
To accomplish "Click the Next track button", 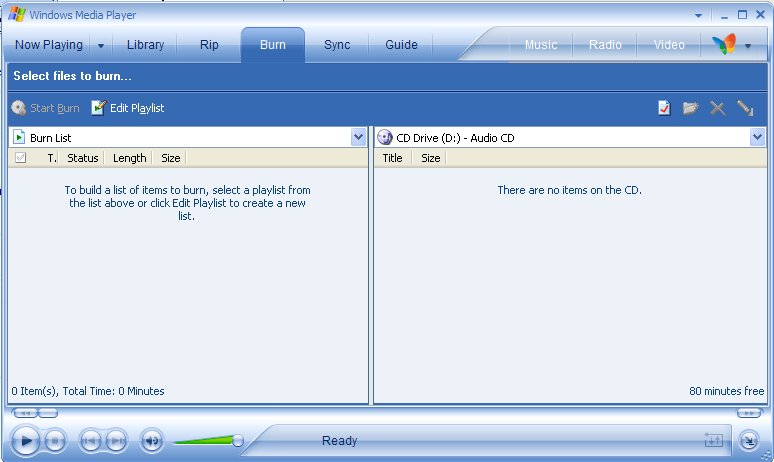I will click(116, 440).
